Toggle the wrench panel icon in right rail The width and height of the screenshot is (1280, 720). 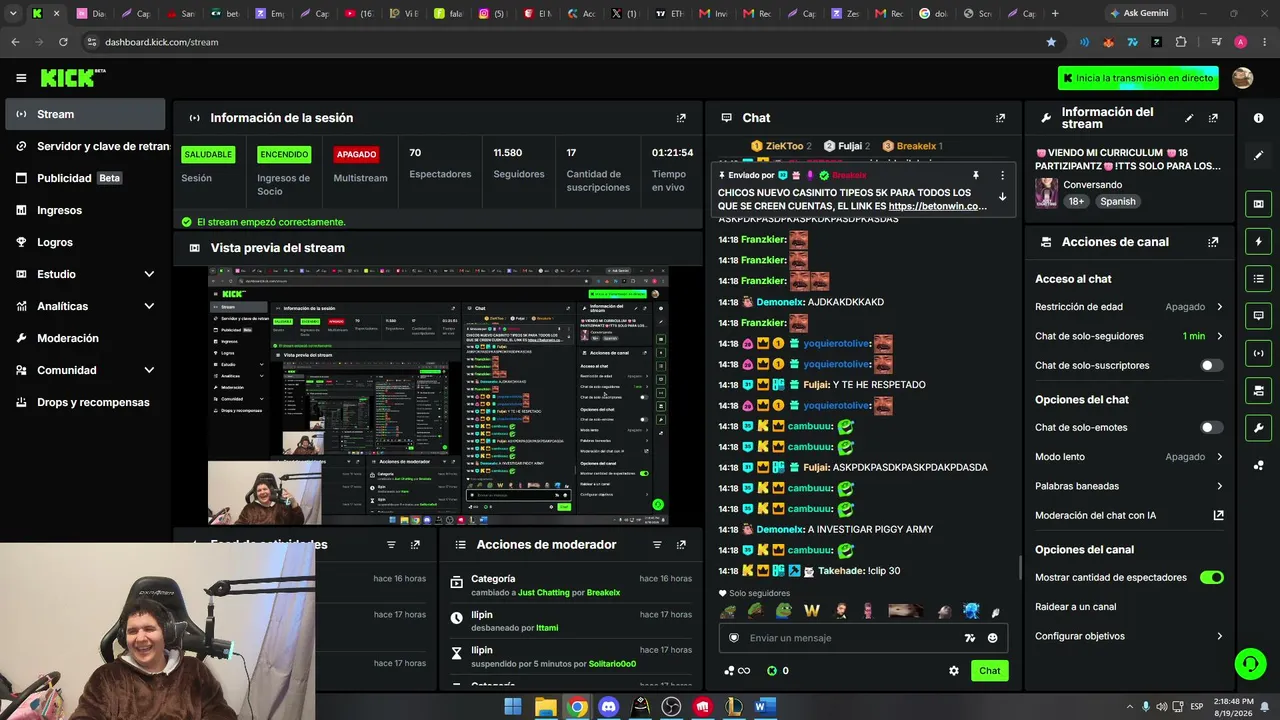[1258, 427]
